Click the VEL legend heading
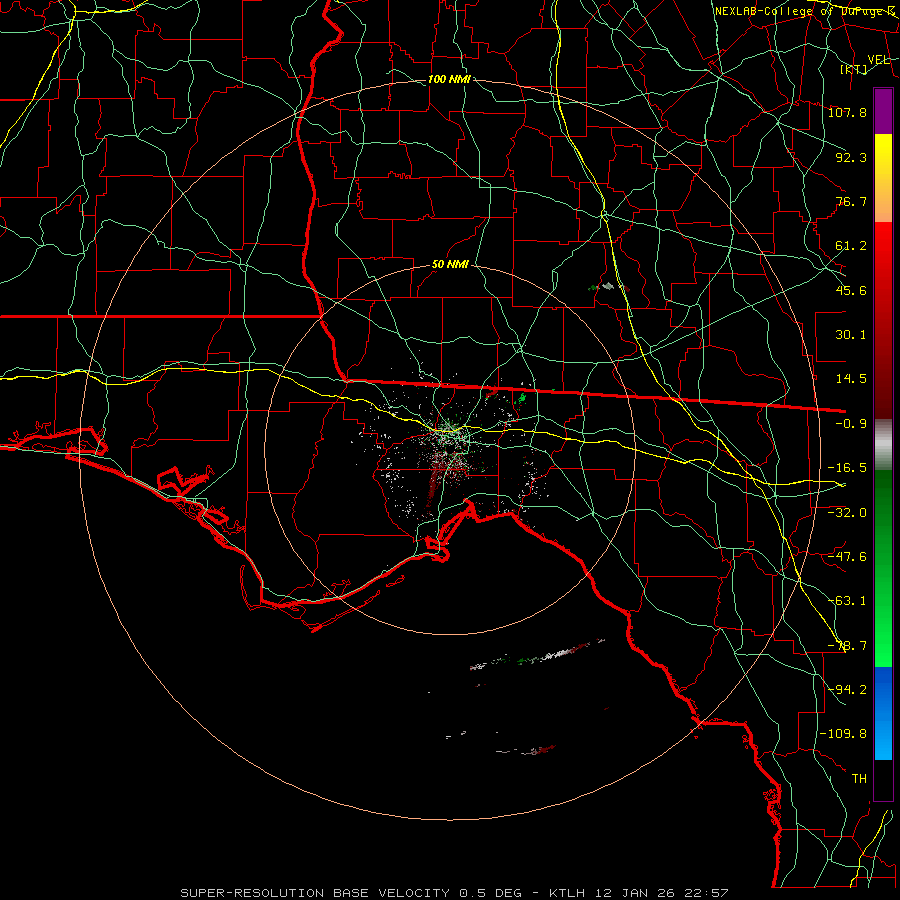 pos(878,60)
